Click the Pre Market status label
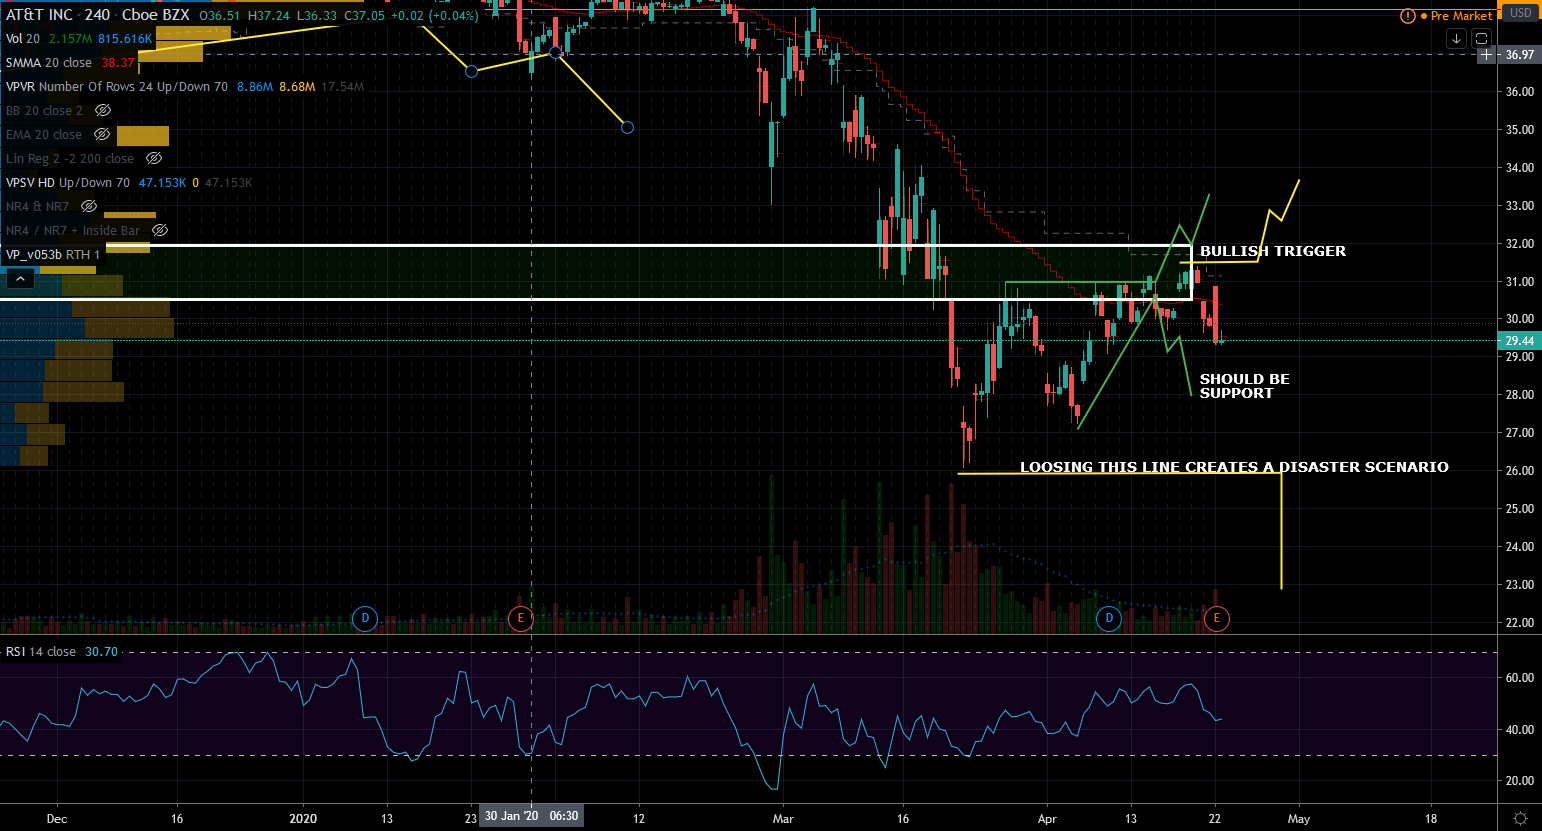The image size is (1542, 831). point(1461,16)
